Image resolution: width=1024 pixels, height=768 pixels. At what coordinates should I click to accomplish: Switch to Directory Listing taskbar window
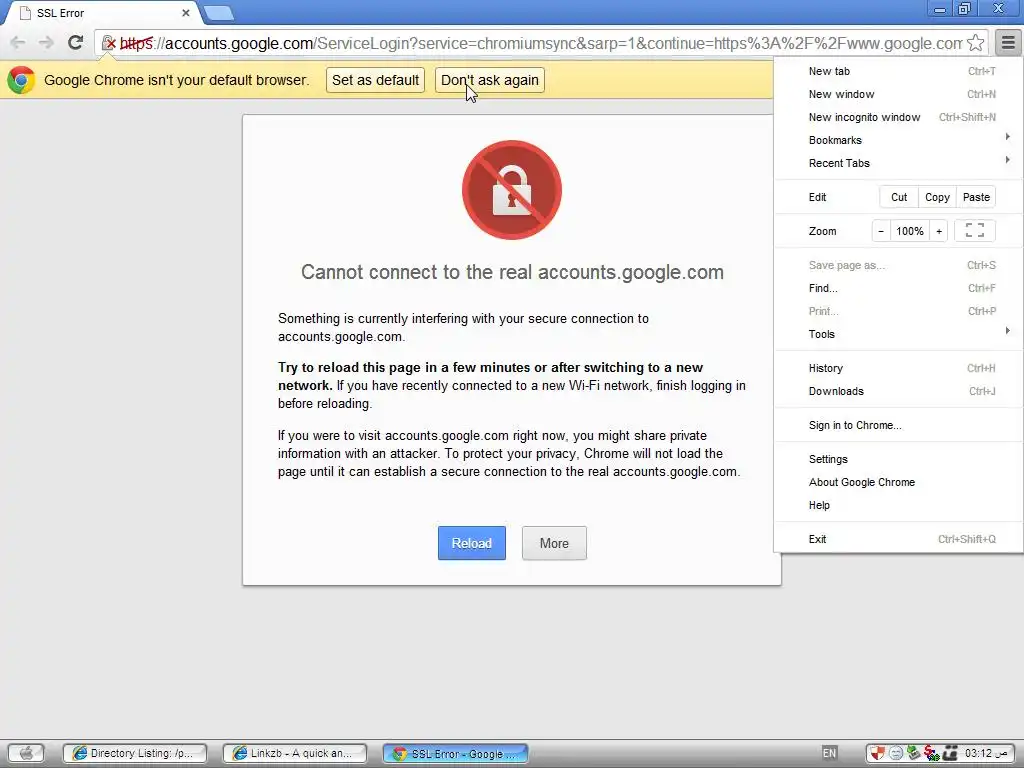[x=135, y=753]
